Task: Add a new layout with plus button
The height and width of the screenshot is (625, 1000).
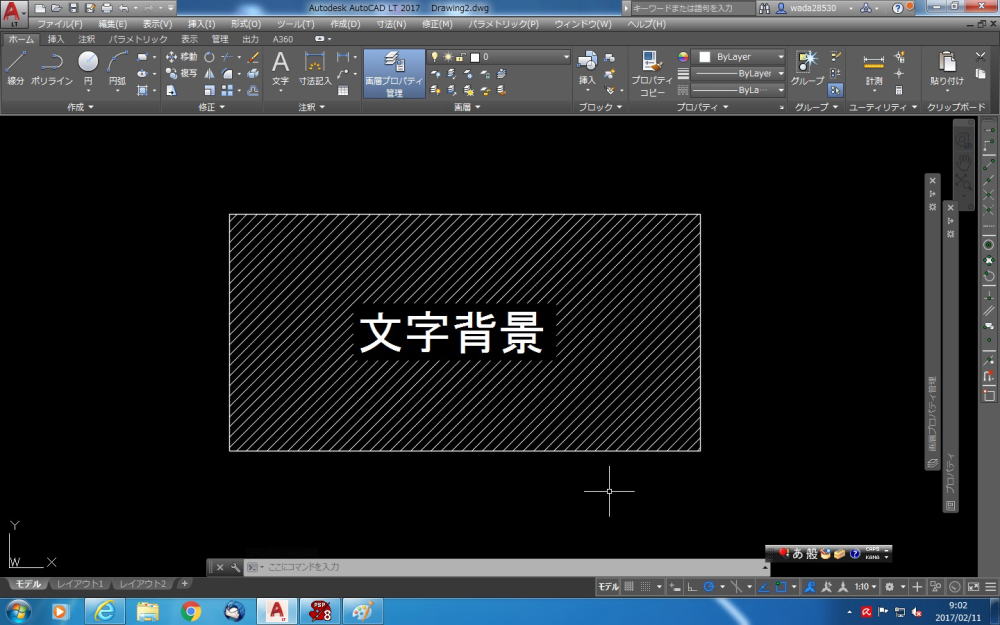Action: tap(184, 583)
